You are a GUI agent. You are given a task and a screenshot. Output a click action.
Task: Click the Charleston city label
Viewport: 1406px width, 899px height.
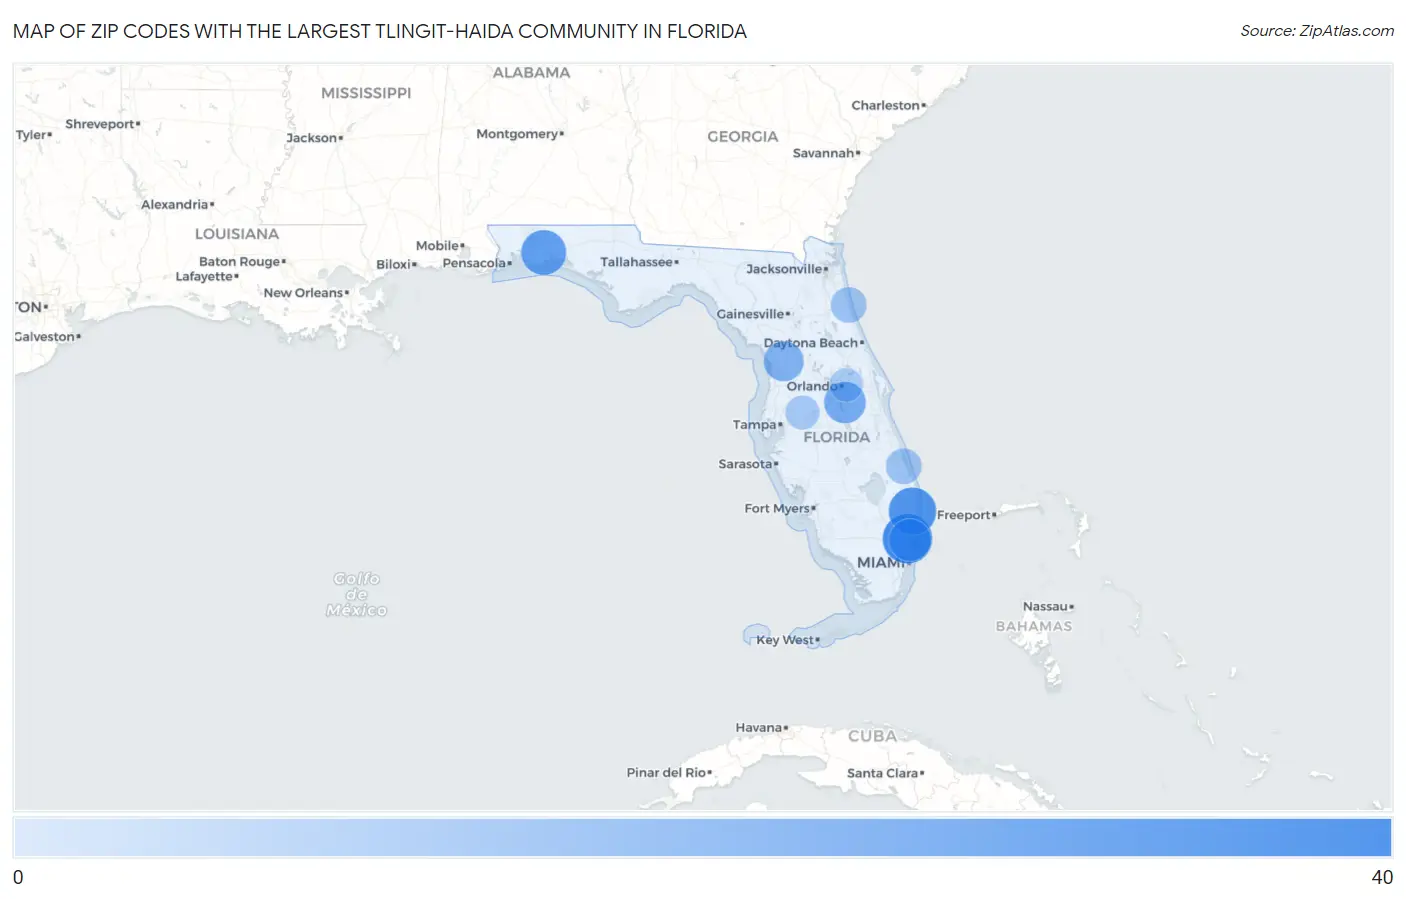point(886,105)
